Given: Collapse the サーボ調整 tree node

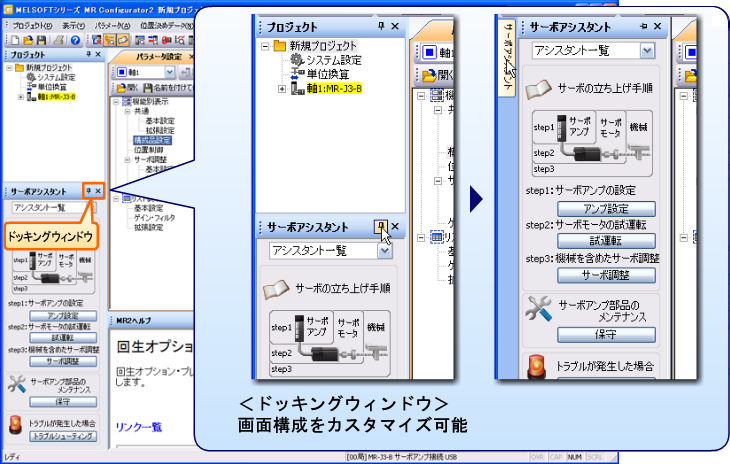Looking at the screenshot, I should [x=127, y=160].
